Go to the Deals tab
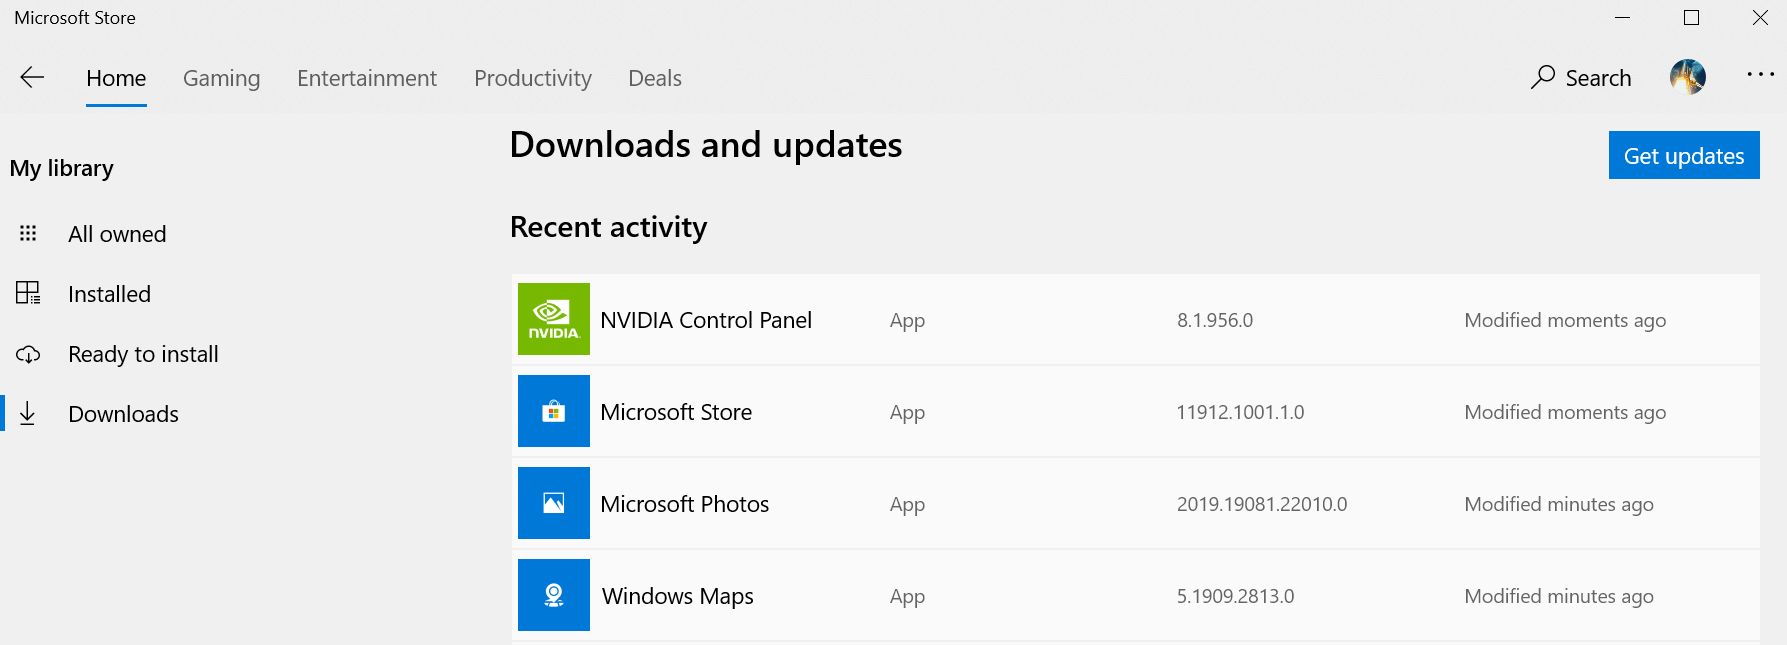Image resolution: width=1787 pixels, height=645 pixels. (x=655, y=78)
